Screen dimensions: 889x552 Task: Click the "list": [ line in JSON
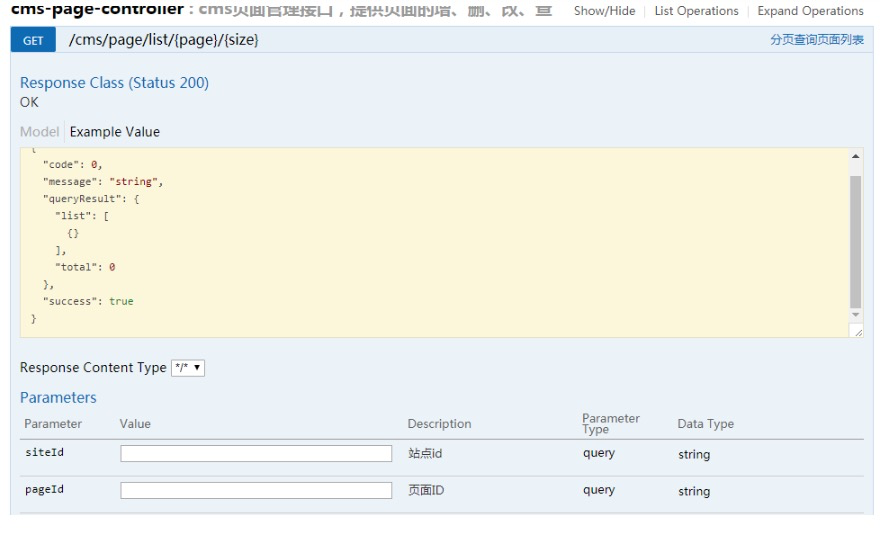[82, 216]
